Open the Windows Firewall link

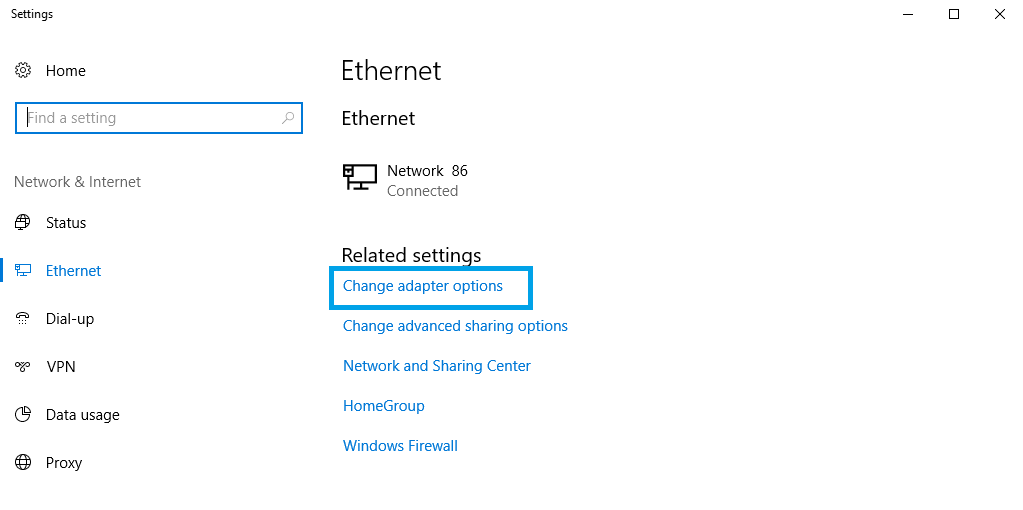pyautogui.click(x=400, y=446)
